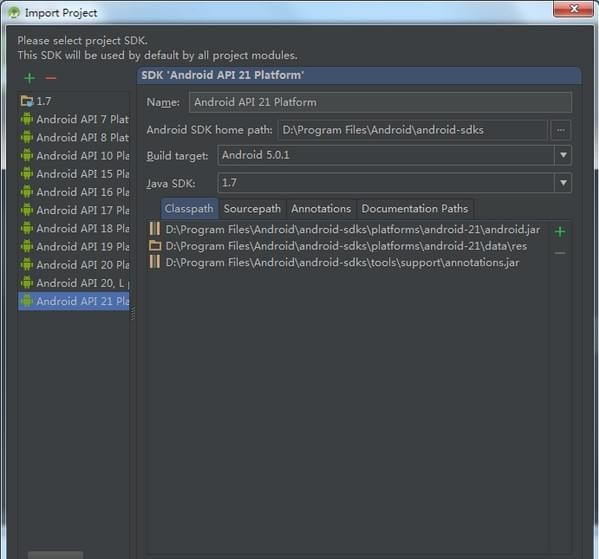The width and height of the screenshot is (599, 559).
Task: Click Android icon for API 8 Platform
Action: (x=27, y=137)
